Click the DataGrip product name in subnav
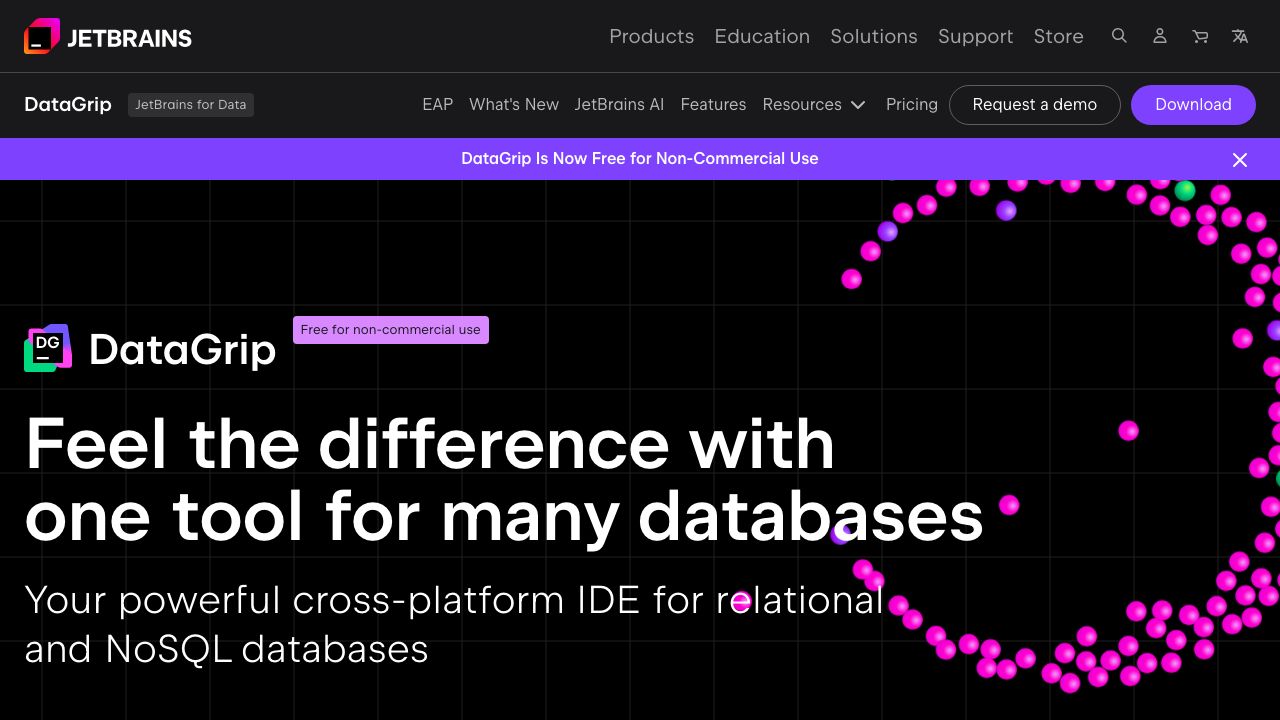1280x720 pixels. (x=68, y=104)
